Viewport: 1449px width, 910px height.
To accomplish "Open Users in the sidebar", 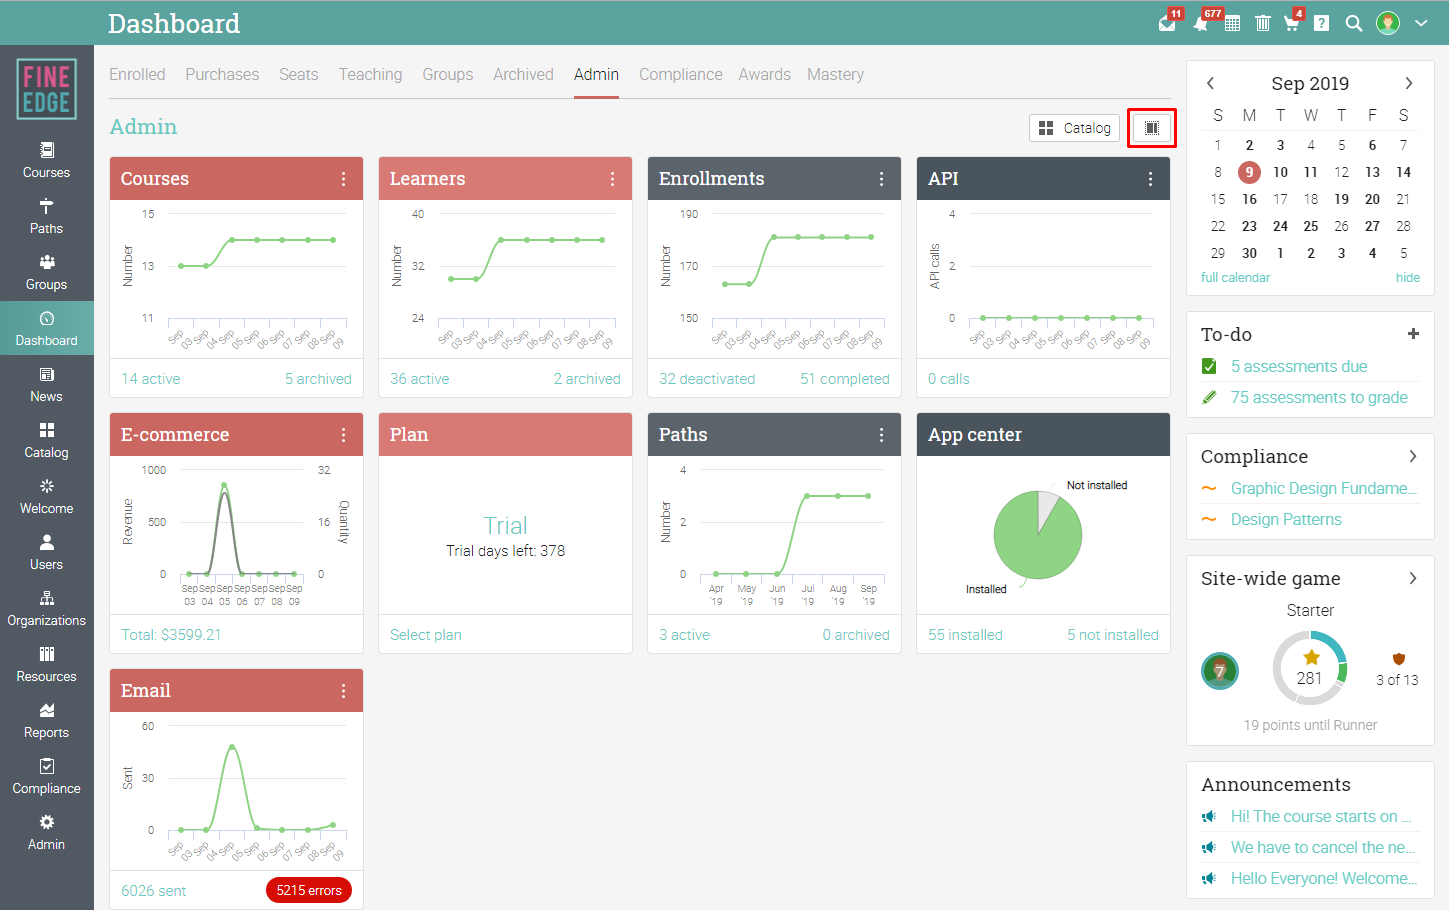I will (47, 552).
